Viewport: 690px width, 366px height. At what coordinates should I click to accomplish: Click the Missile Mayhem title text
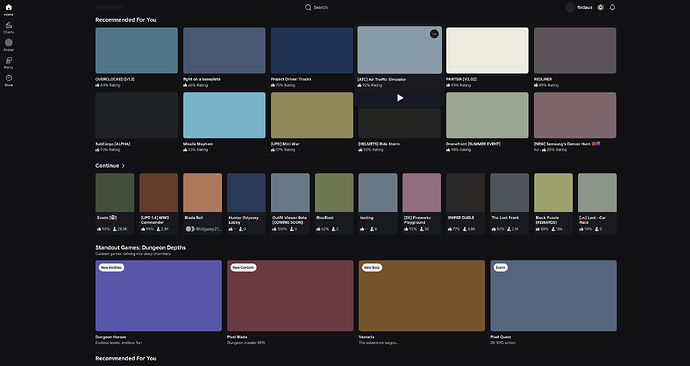click(x=198, y=144)
